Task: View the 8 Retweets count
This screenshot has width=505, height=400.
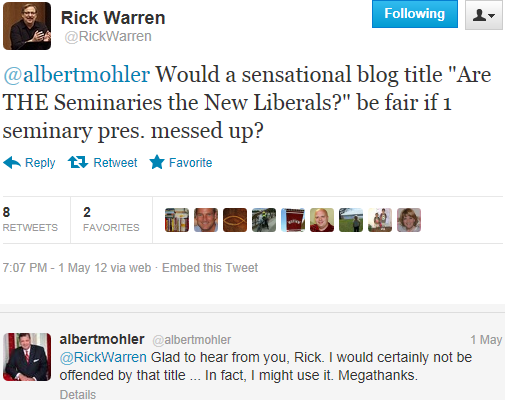Action: (30, 219)
